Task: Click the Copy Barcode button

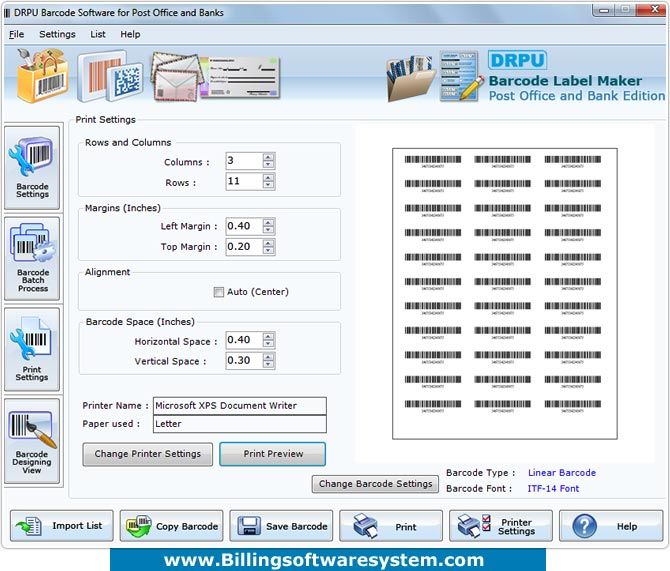Action: [171, 526]
